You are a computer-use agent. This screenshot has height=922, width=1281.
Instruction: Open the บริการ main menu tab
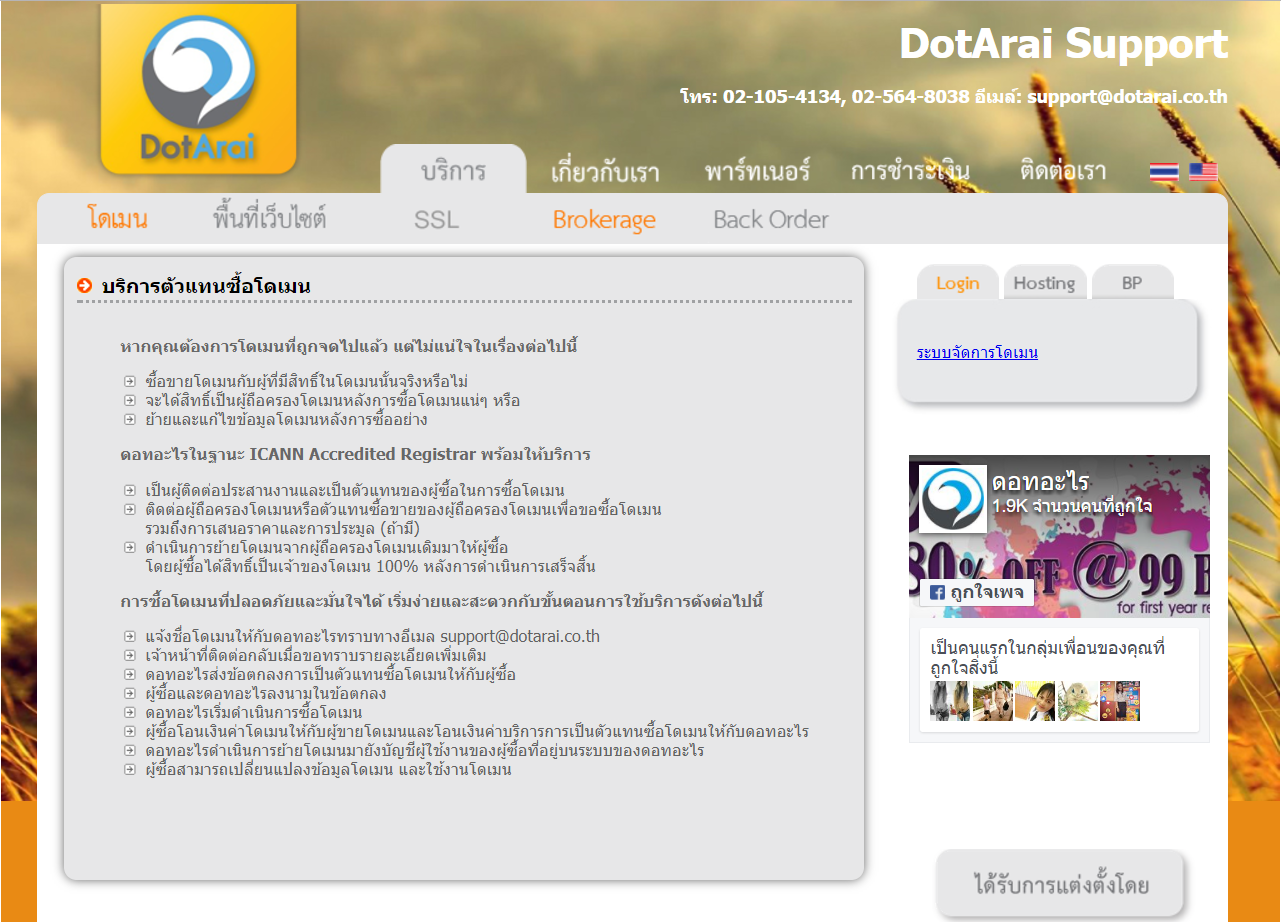click(453, 171)
